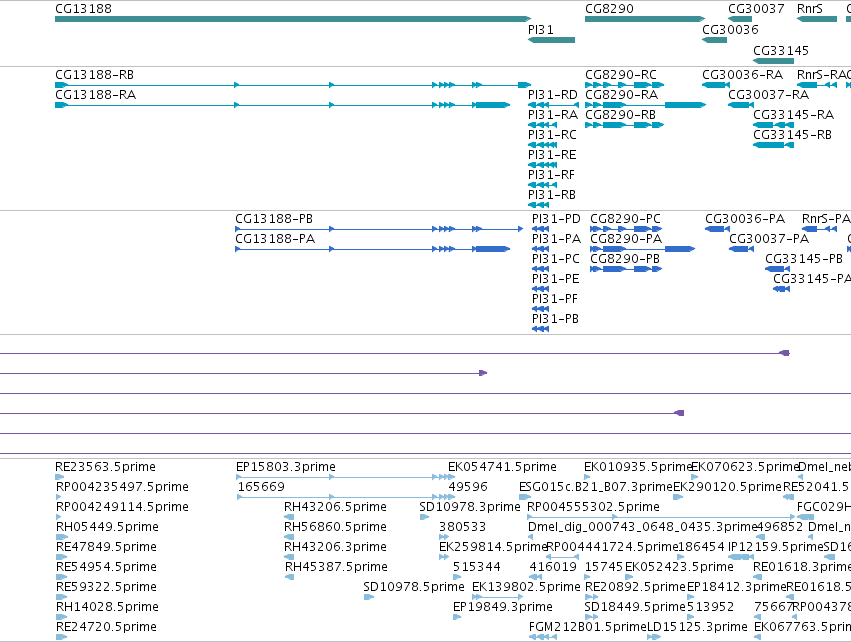
Task: Click the RH43206.3prime EST label
Action: click(335, 546)
